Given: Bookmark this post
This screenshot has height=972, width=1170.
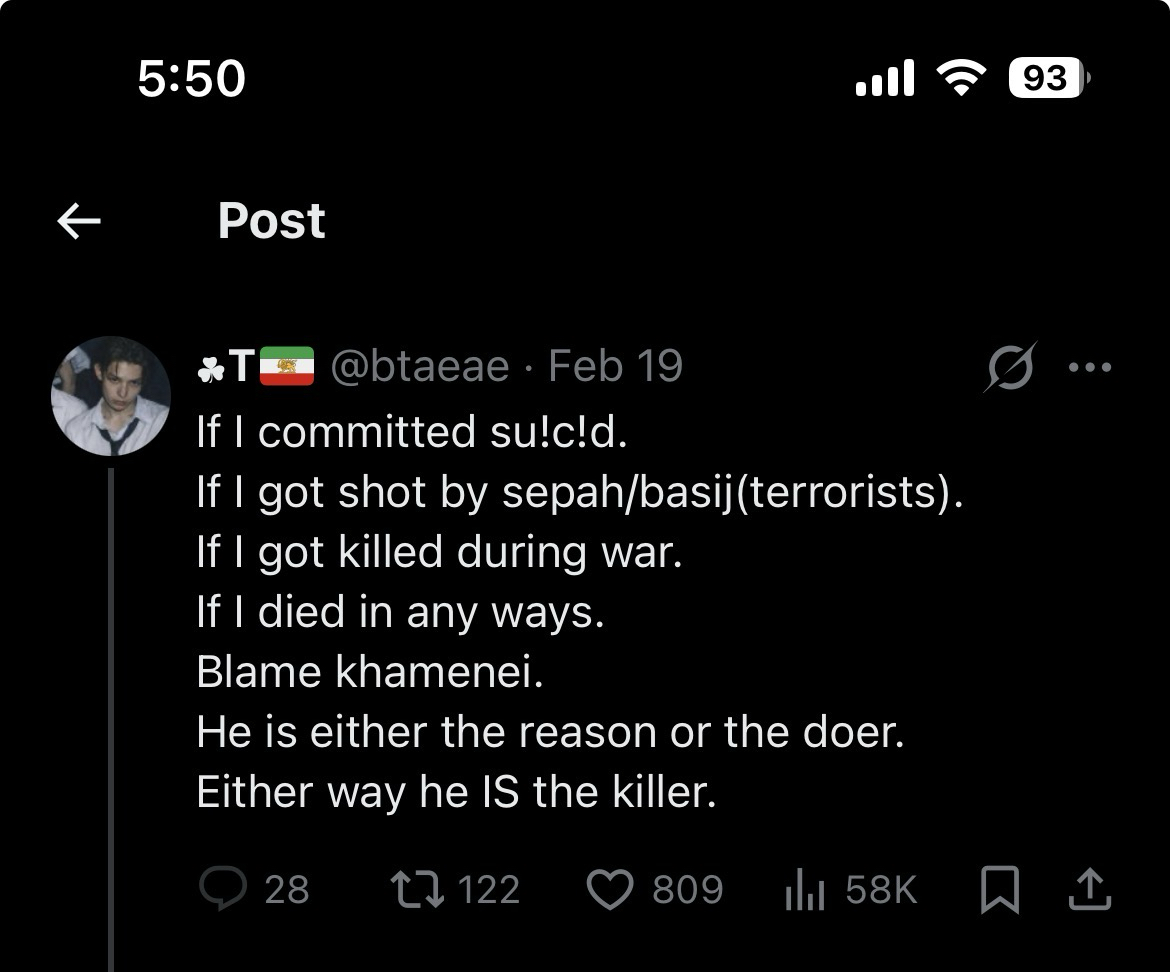Looking at the screenshot, I should (999, 889).
